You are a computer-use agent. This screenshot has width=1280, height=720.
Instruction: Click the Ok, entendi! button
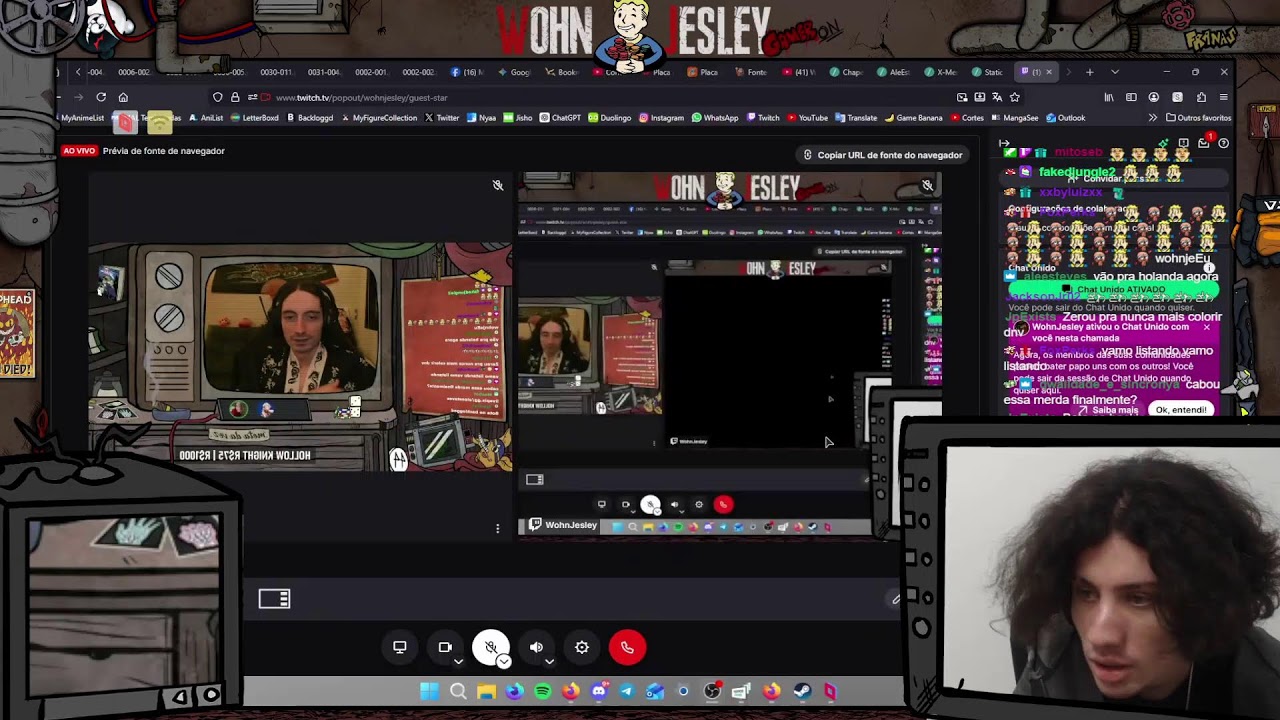pyautogui.click(x=1181, y=410)
